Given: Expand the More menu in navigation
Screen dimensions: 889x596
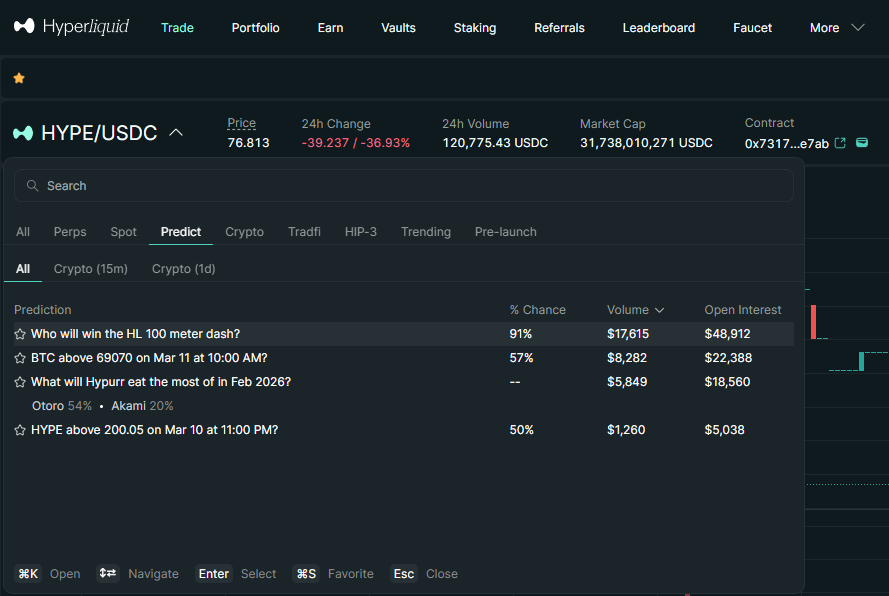Looking at the screenshot, I should pos(858,27).
